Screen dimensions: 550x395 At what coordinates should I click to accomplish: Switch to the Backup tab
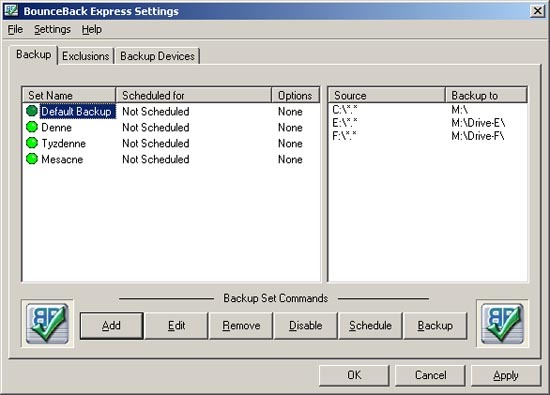(34, 55)
